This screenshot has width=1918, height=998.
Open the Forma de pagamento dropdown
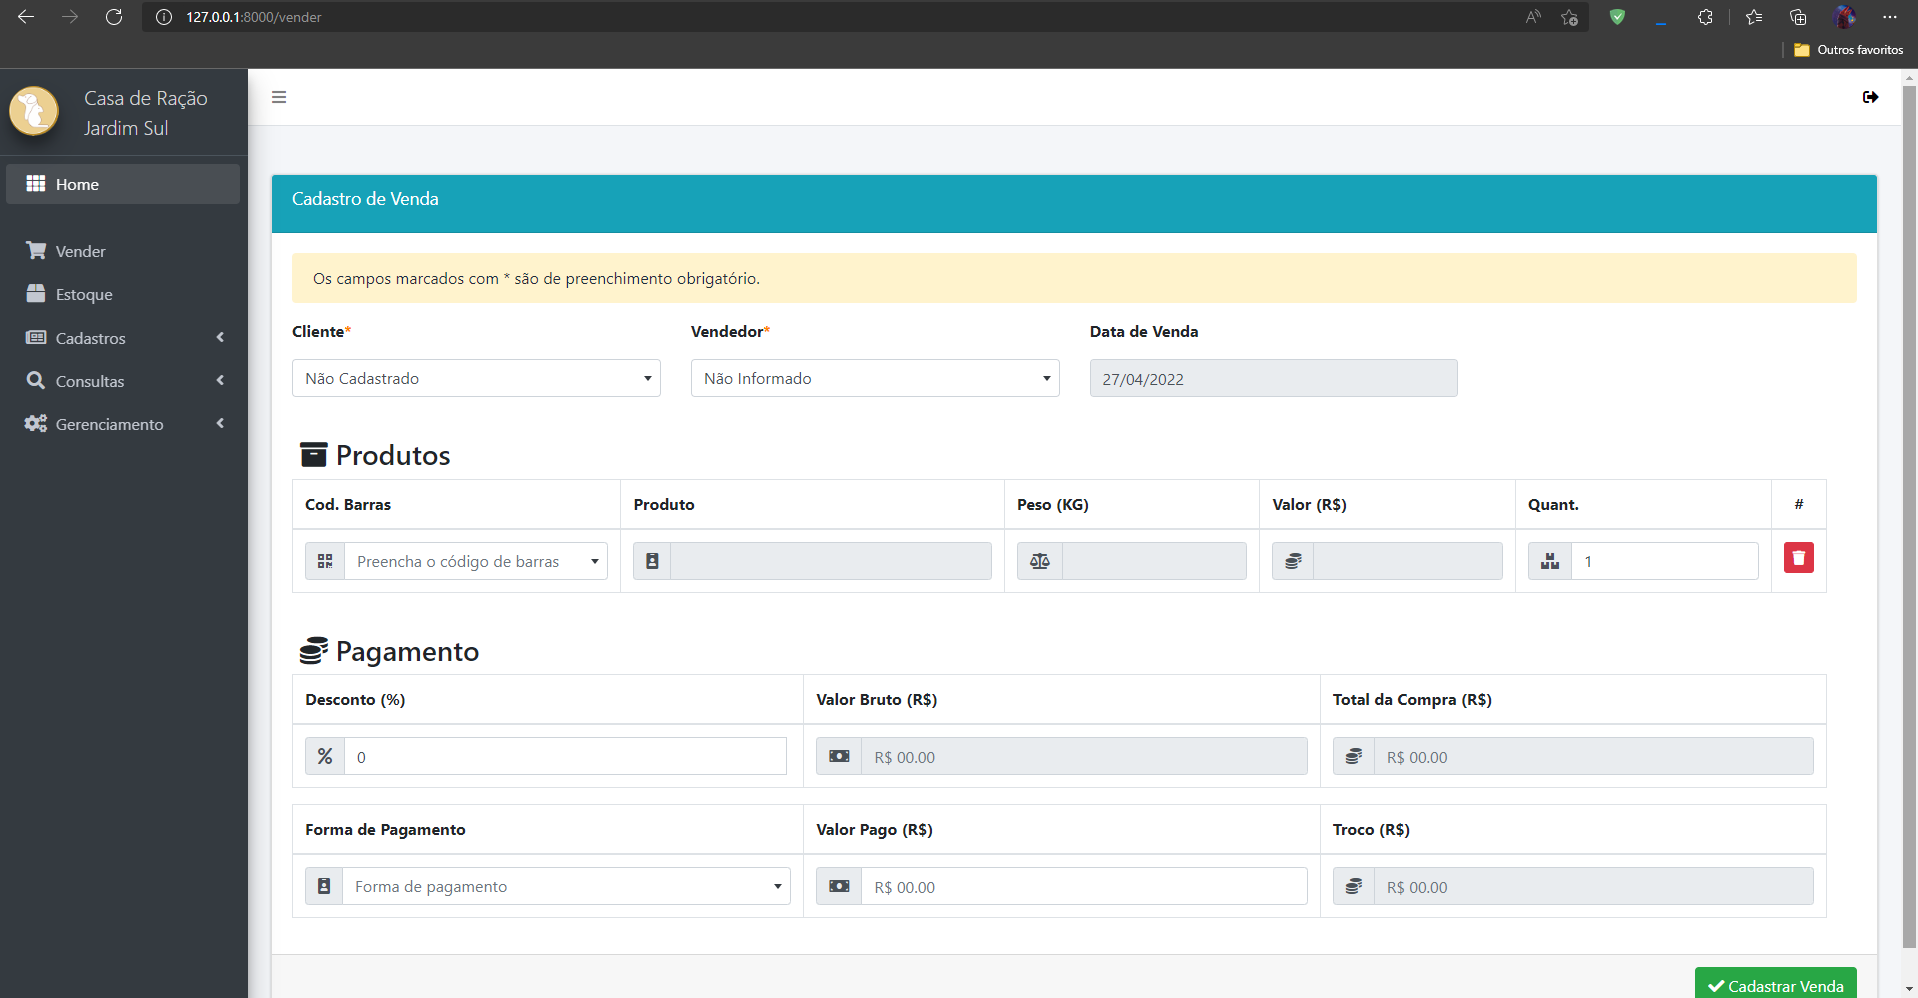click(566, 886)
